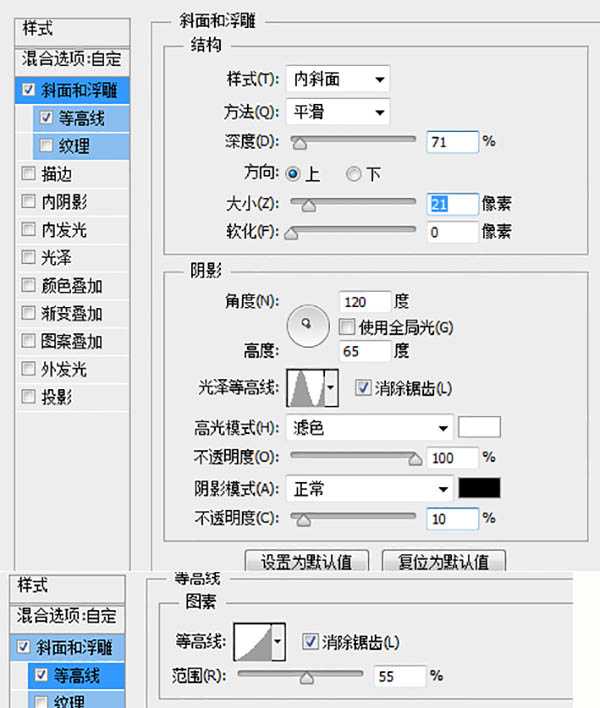
Task: Select direction 下 radio button
Action: click(x=353, y=174)
